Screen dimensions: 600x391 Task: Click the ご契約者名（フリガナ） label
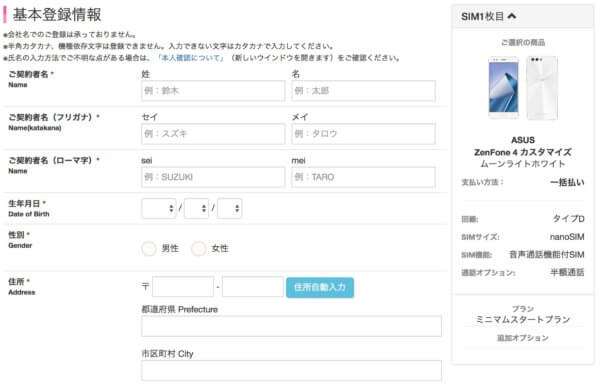click(54, 117)
